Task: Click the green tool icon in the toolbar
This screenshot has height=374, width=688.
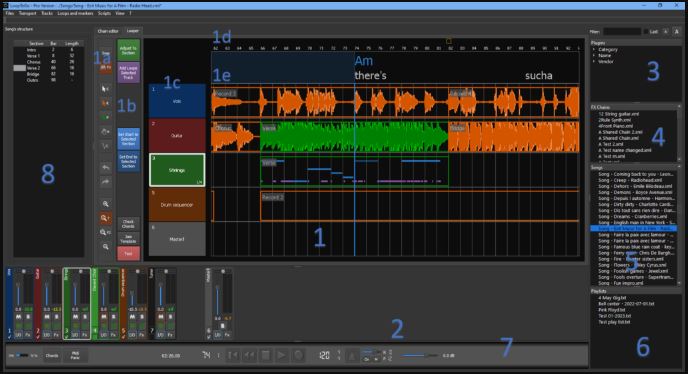Action: pyautogui.click(x=105, y=118)
